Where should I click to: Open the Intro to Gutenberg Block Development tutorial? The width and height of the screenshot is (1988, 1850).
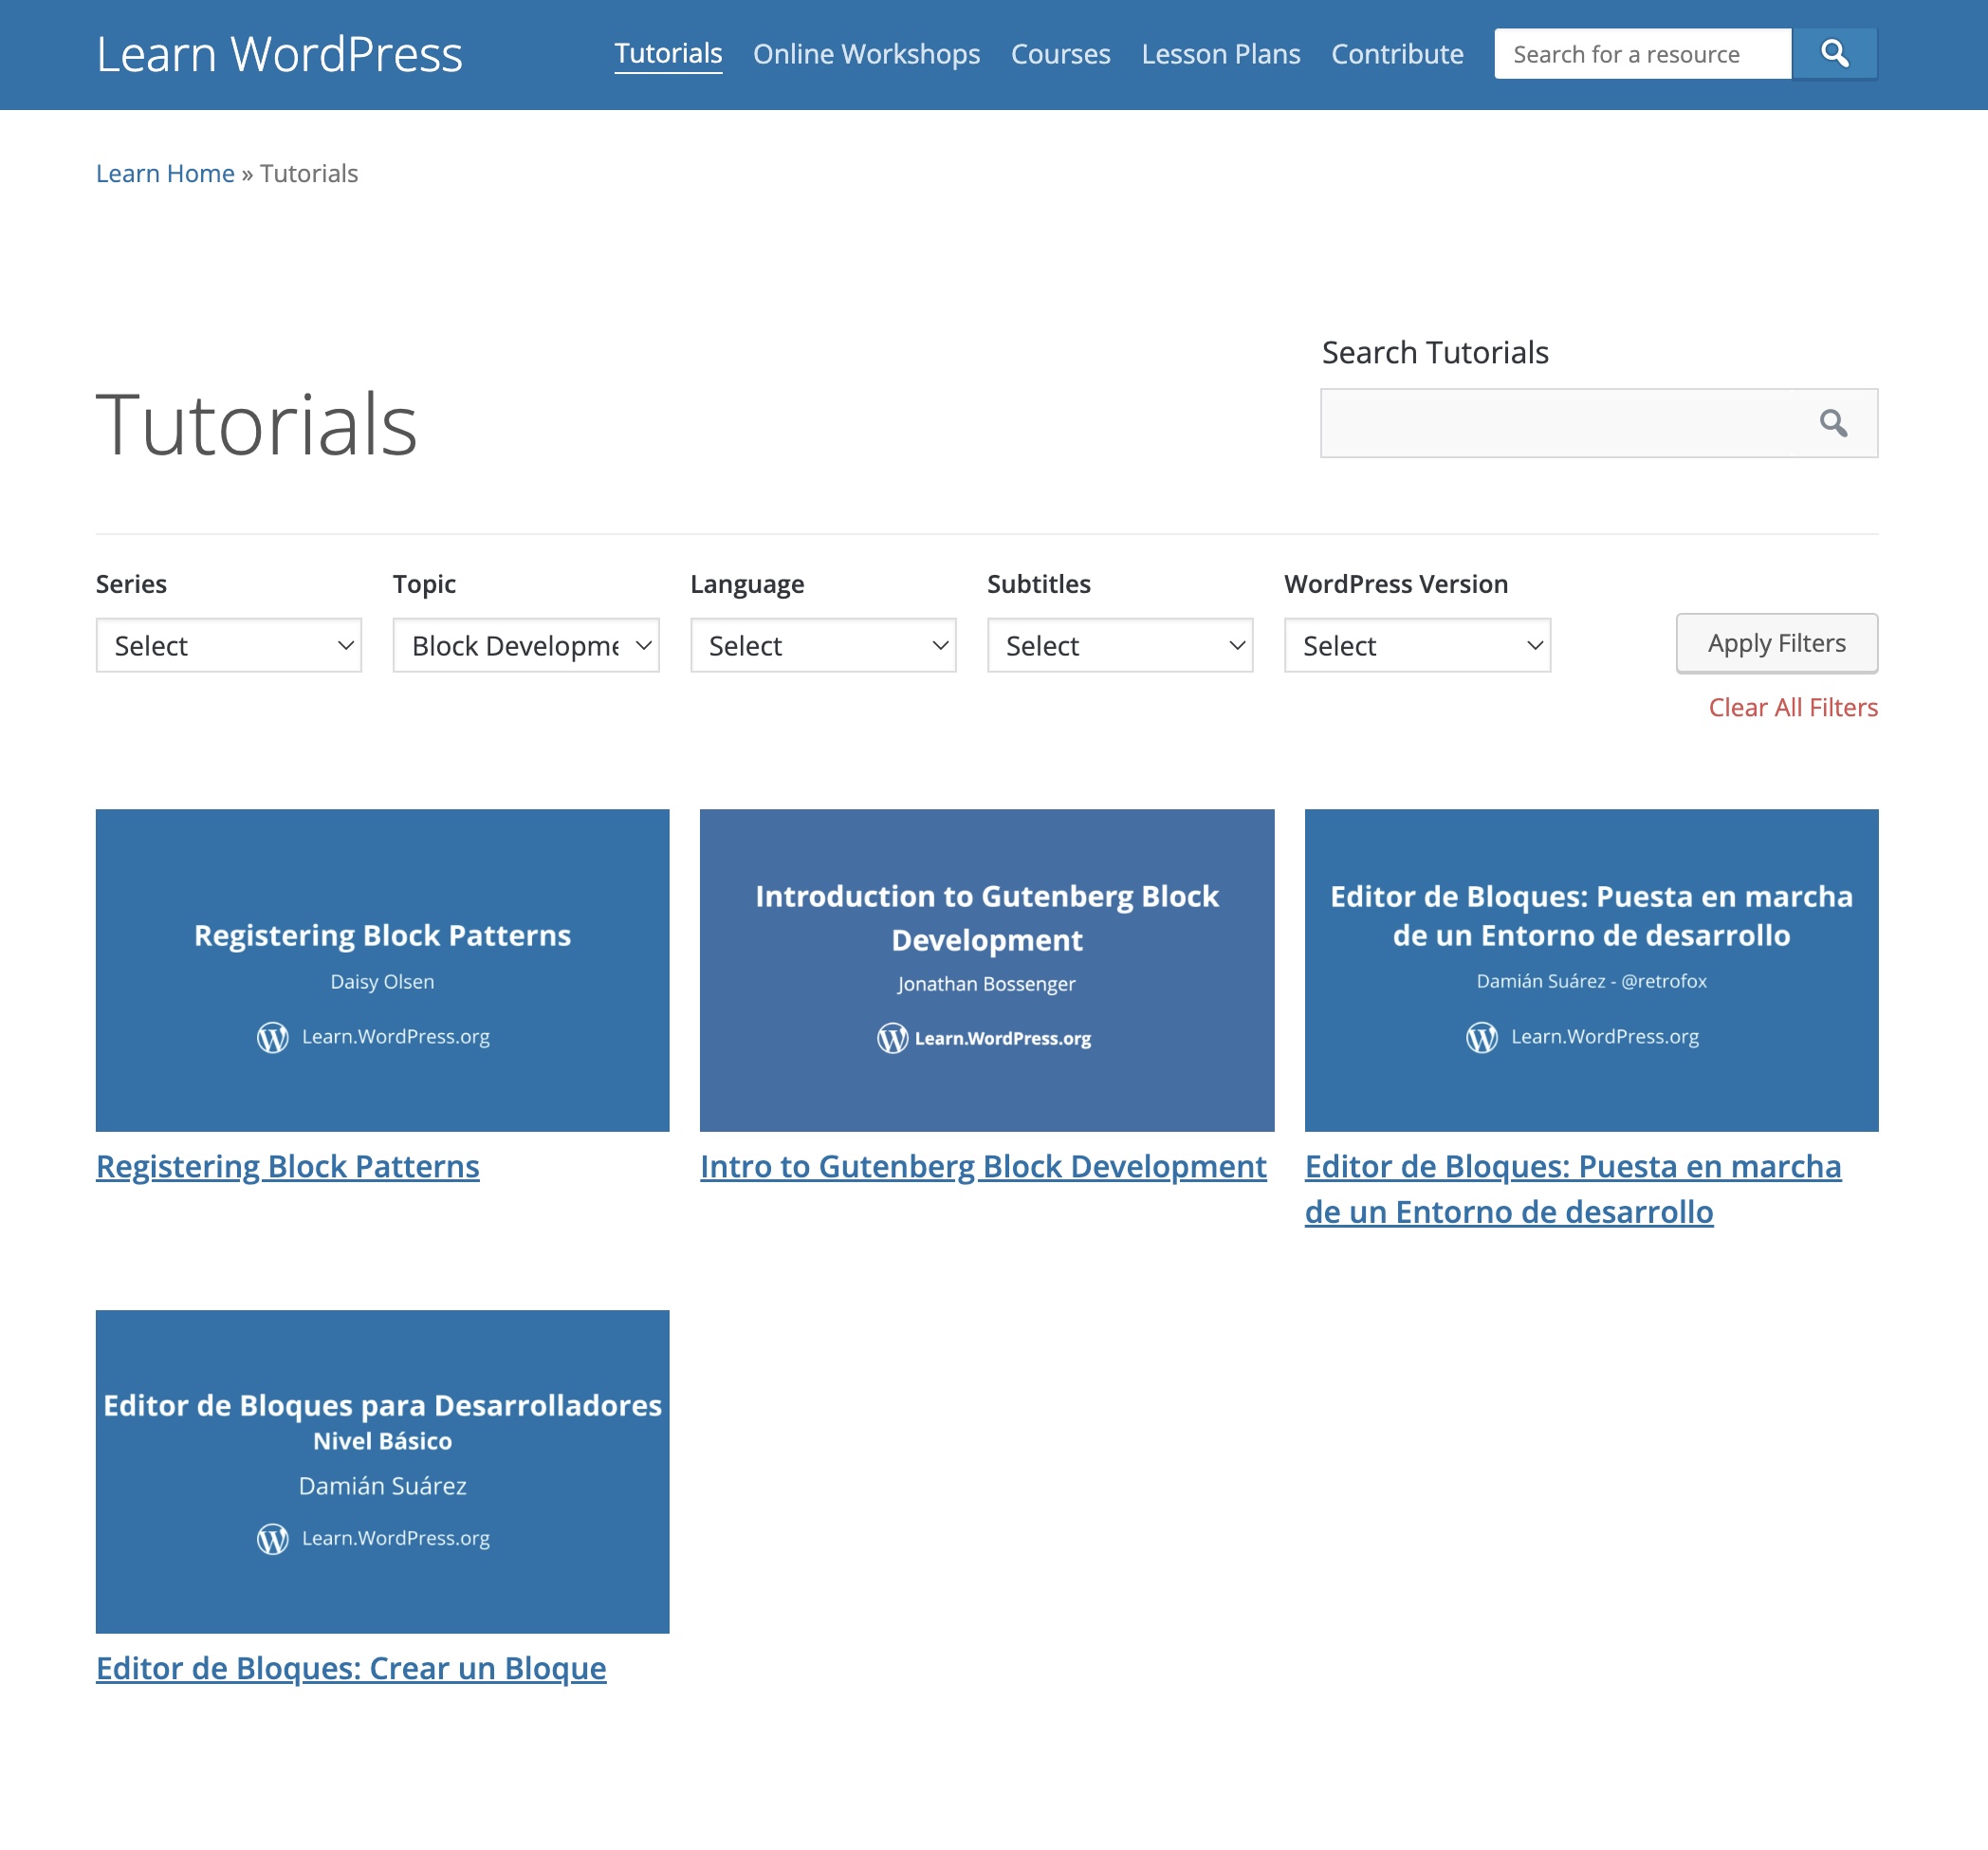pyautogui.click(x=983, y=1166)
